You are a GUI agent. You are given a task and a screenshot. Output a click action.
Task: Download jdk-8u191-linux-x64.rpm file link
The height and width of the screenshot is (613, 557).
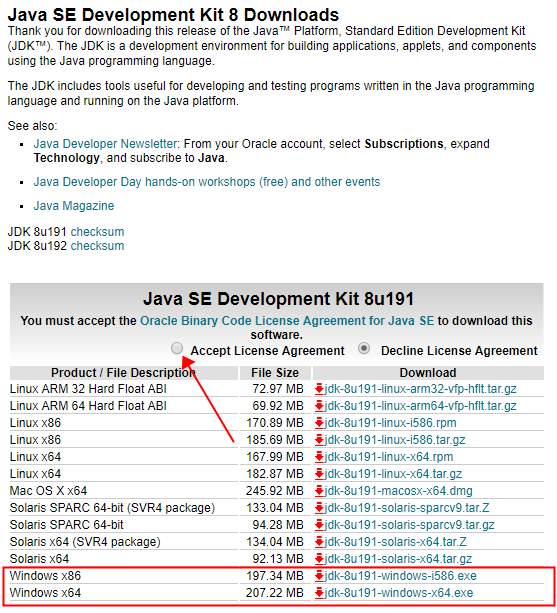click(389, 457)
